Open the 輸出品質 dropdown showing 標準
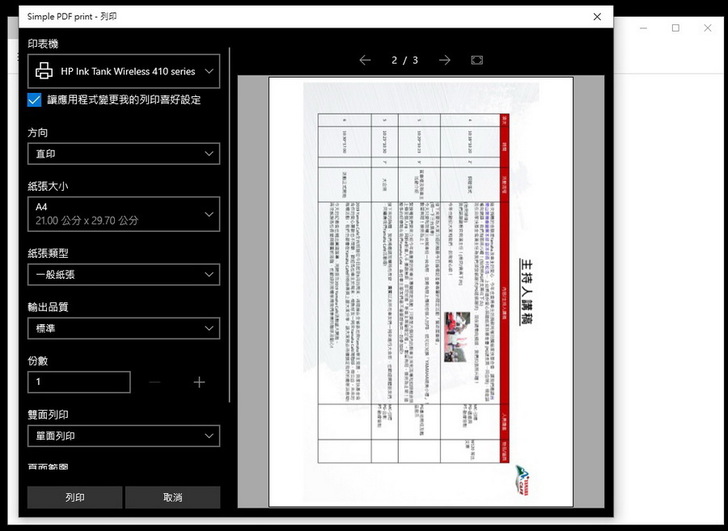728x531 pixels. point(124,328)
